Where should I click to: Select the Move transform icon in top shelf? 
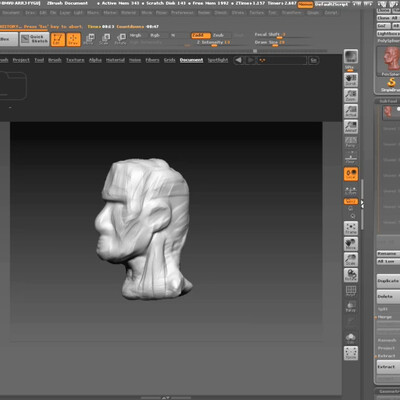(89, 39)
